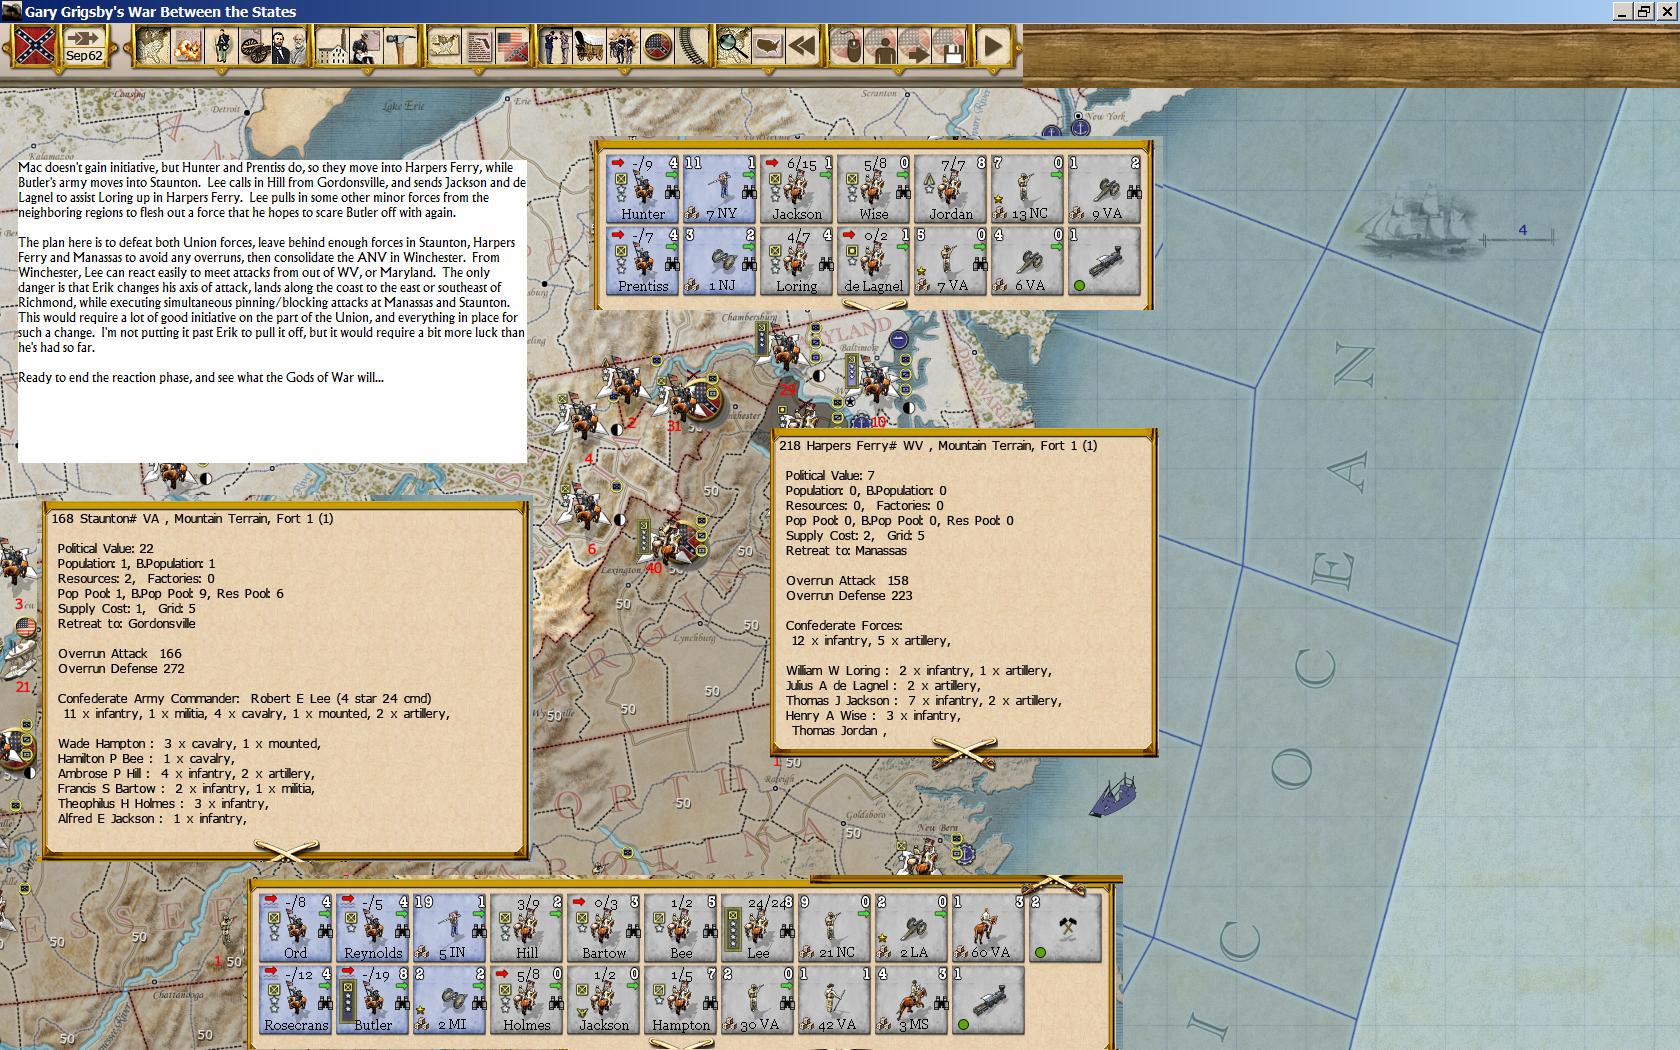Select the Jordan leader card
This screenshot has height=1050, width=1680.
coord(951,188)
